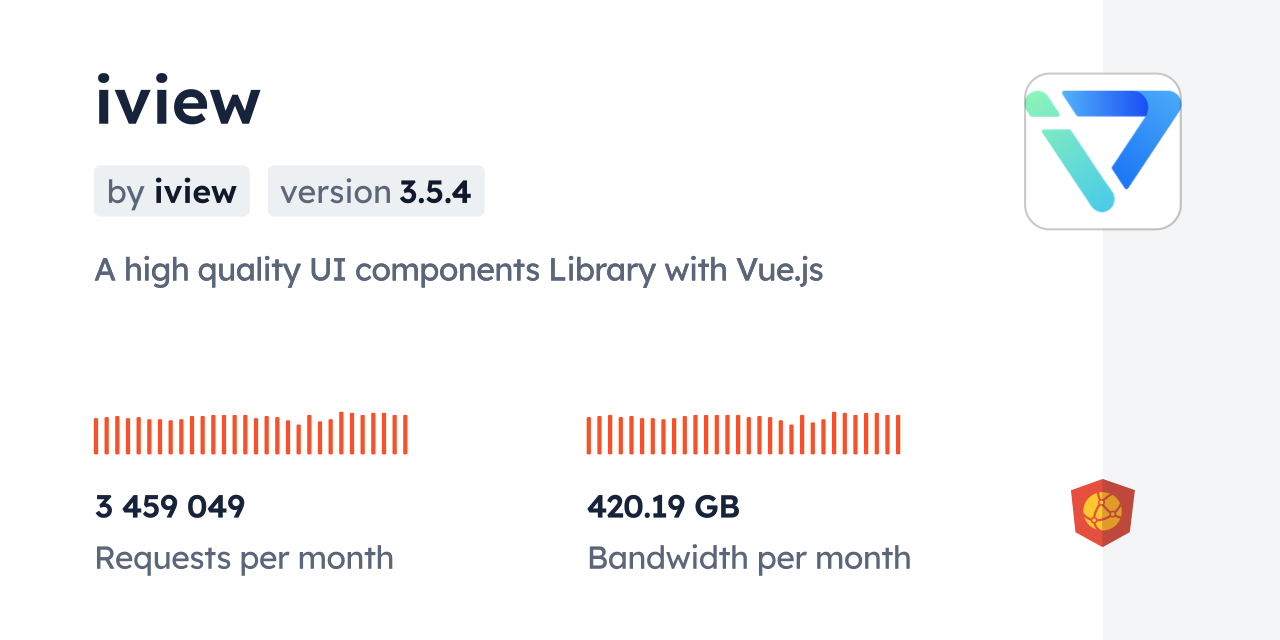The image size is (1280, 640).
Task: Click the "Requests per month" label
Action: point(244,558)
